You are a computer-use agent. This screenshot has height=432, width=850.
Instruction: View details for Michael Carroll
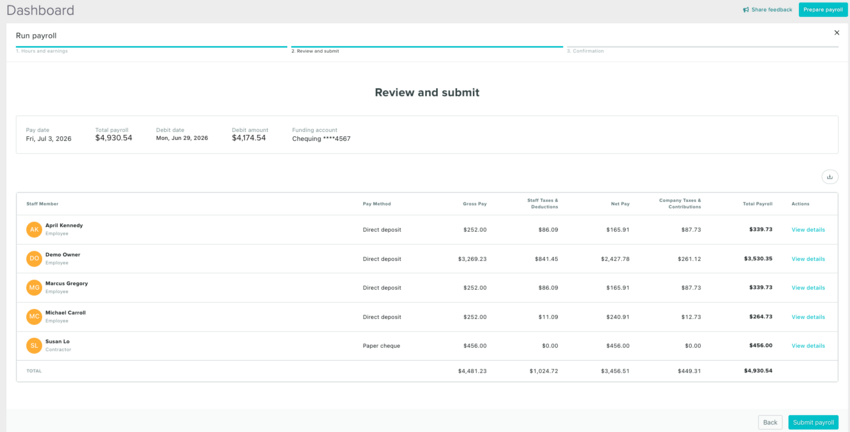point(808,317)
